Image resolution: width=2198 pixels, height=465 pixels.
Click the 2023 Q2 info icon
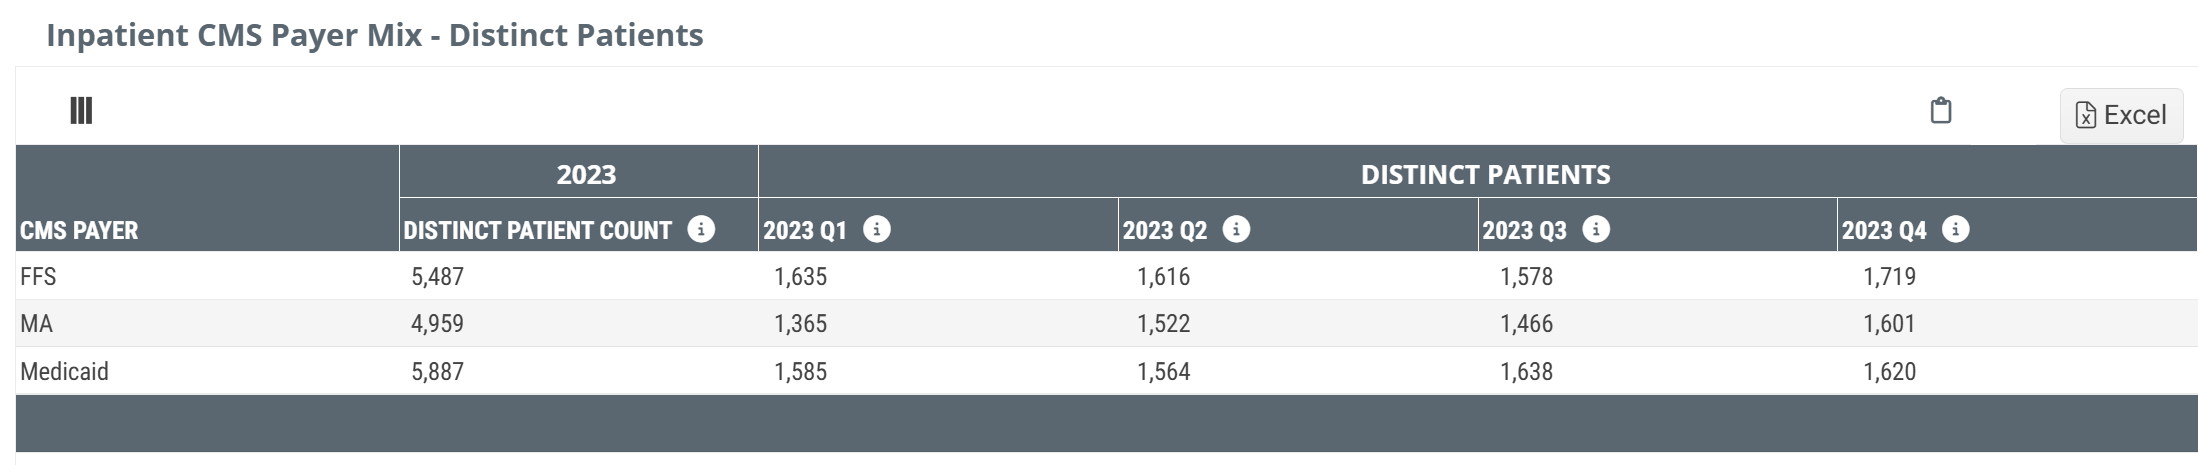1236,230
